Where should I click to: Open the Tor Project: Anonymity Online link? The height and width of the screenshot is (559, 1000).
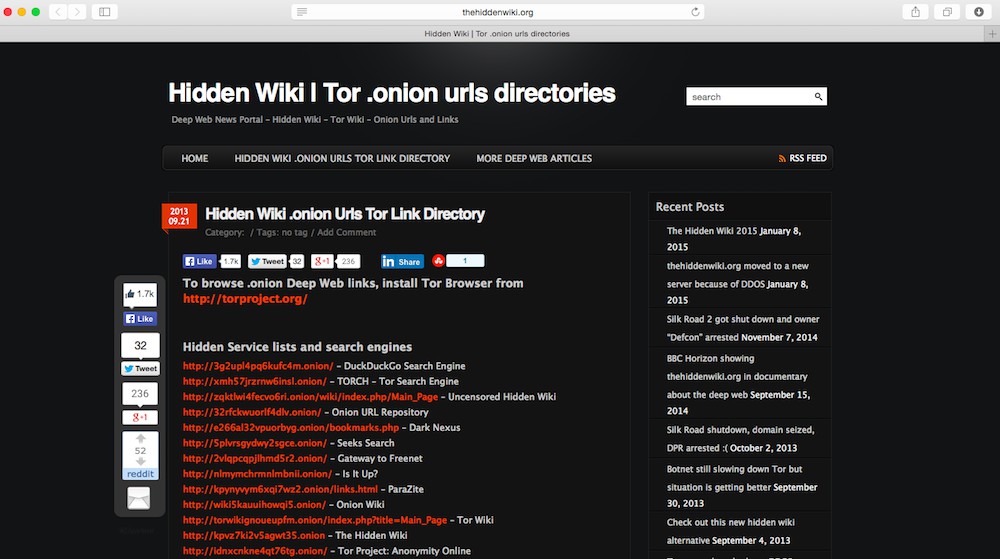click(255, 550)
